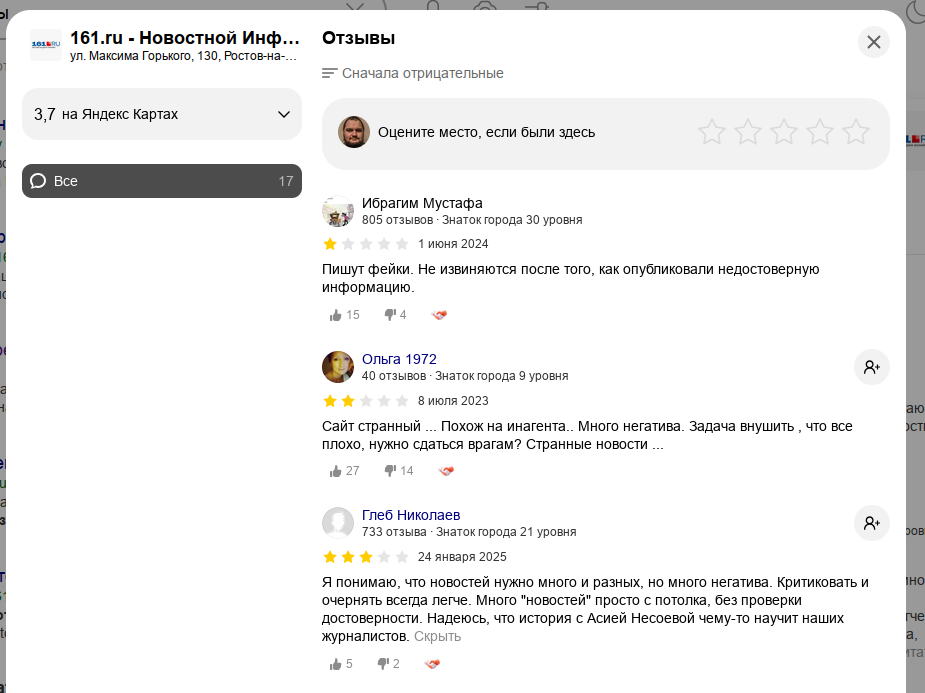Click your profile avatar in rating prompt
This screenshot has width=925, height=693.
pyautogui.click(x=353, y=132)
